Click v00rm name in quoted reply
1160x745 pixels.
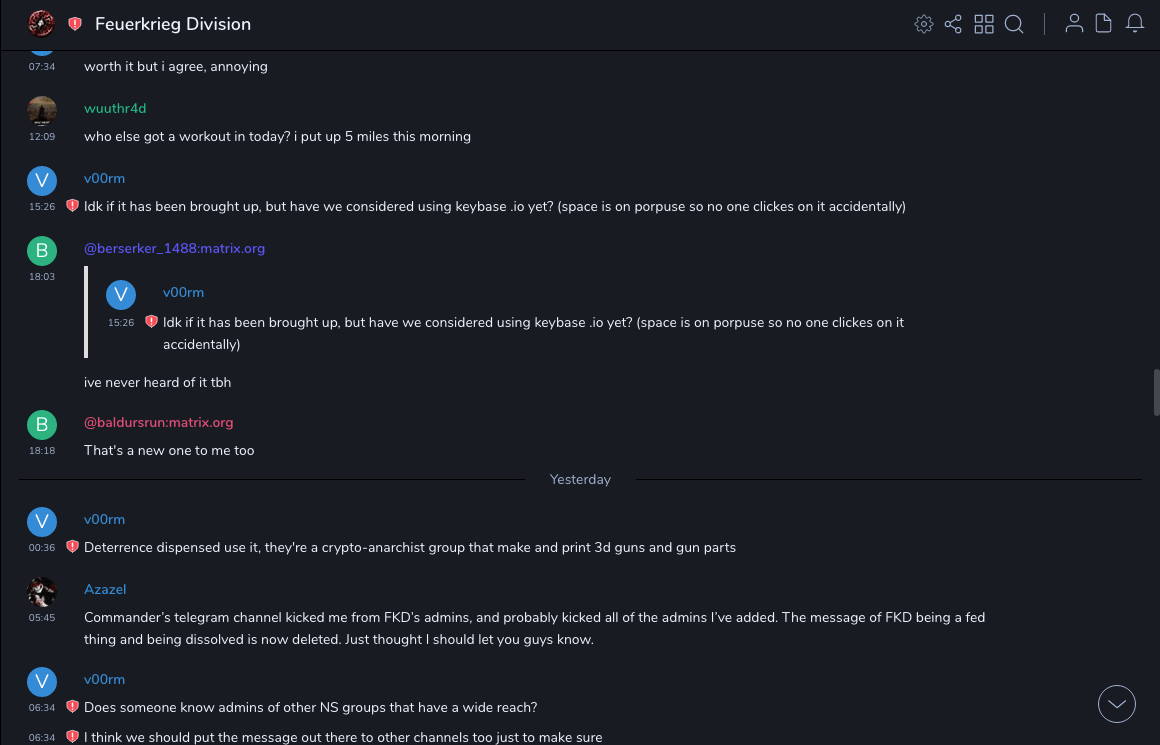tap(183, 292)
